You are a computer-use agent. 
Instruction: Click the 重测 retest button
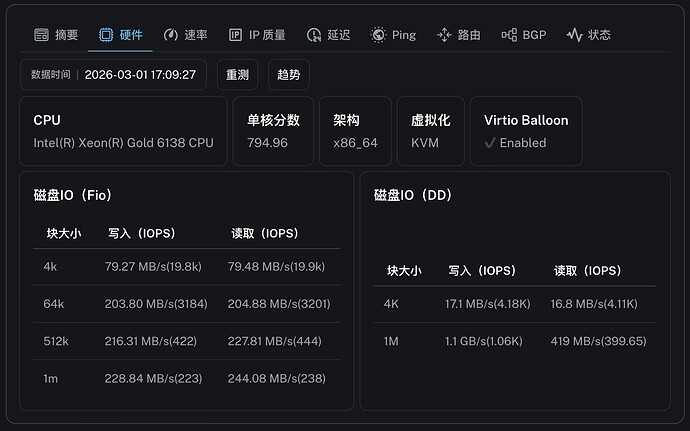[238, 75]
